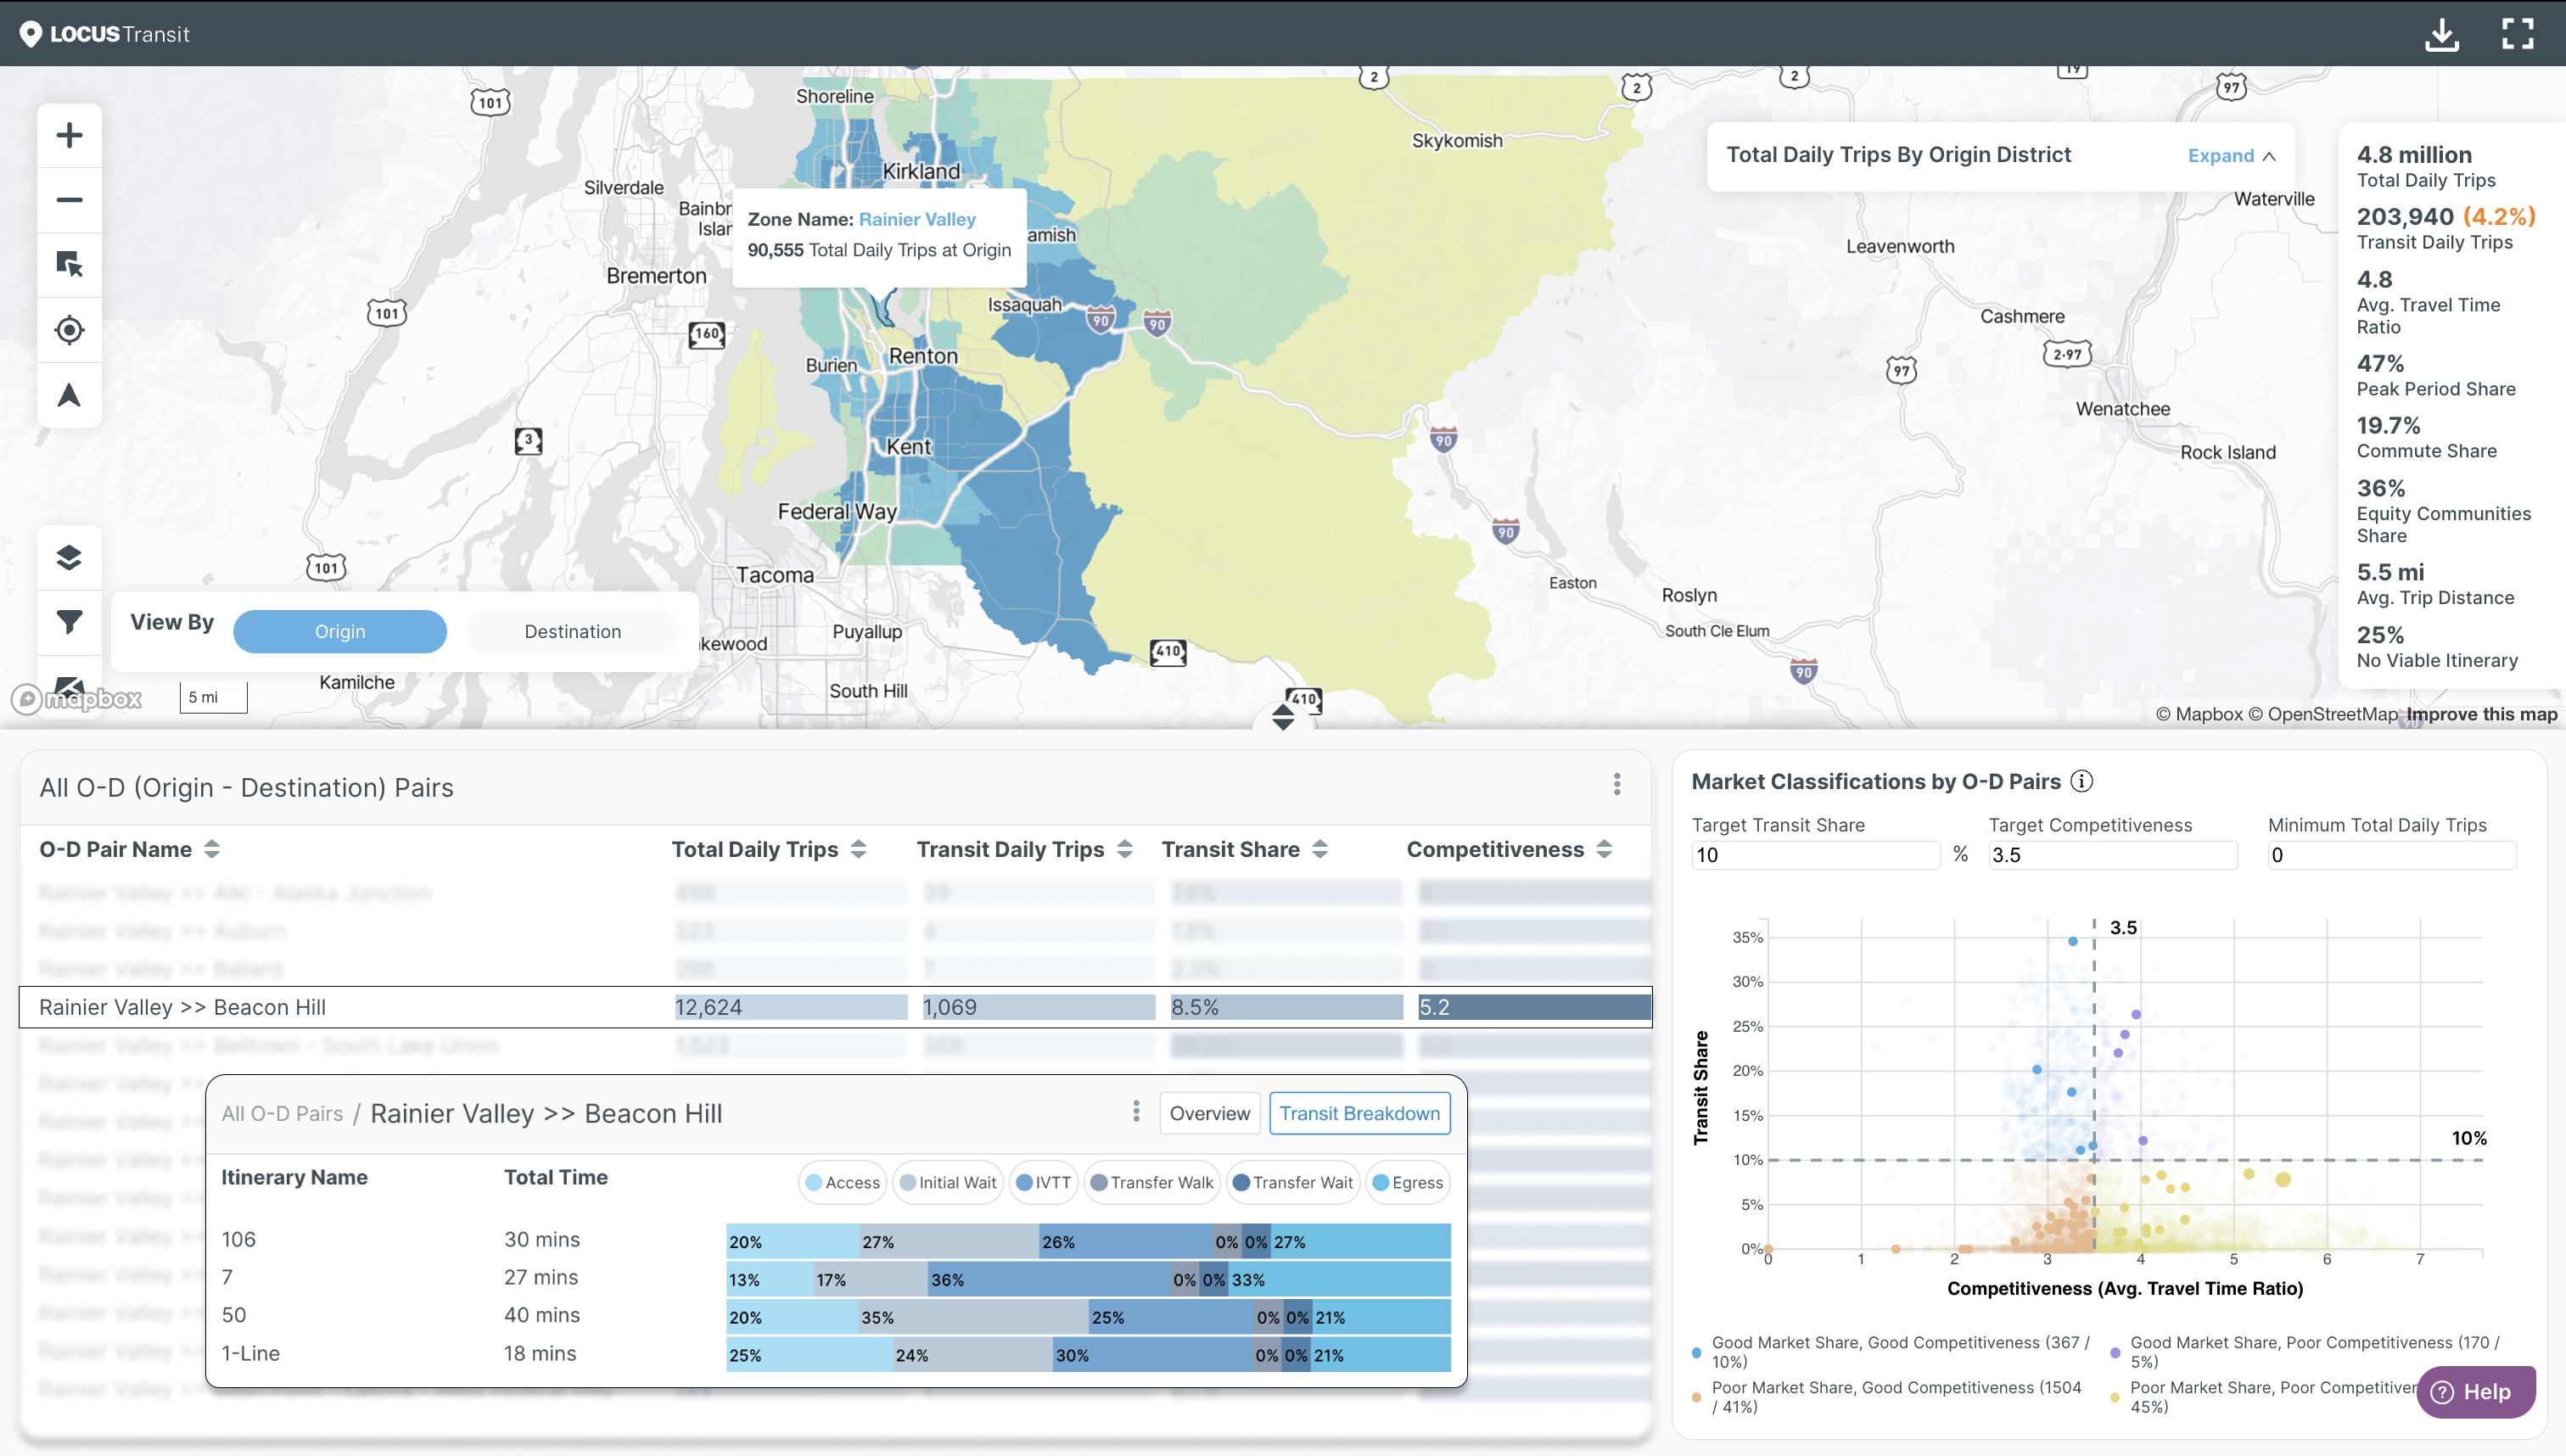Viewport: 2566px width, 1456px height.
Task: Click the zoom-out icon on the map
Action: tap(67, 199)
